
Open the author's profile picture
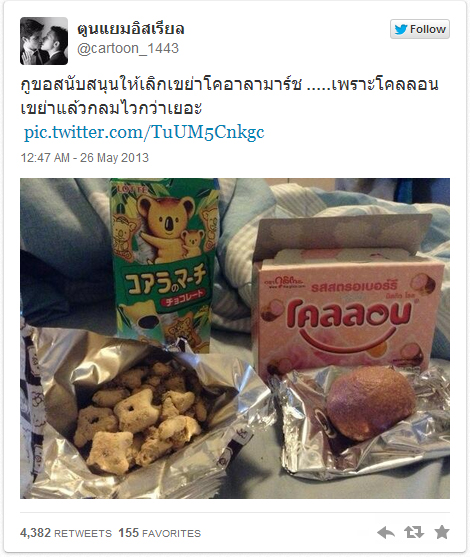point(44,41)
